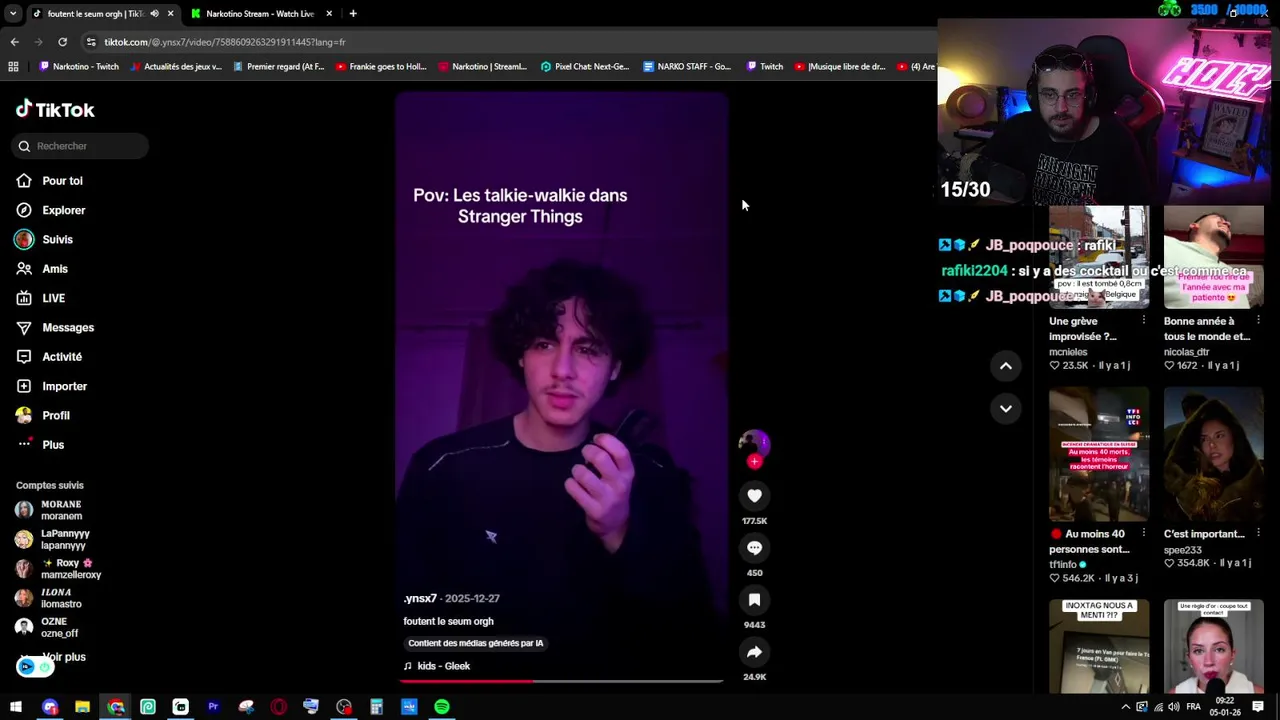Image resolution: width=1280 pixels, height=720 pixels.
Task: Click the AI-generated media label
Action: point(475,643)
